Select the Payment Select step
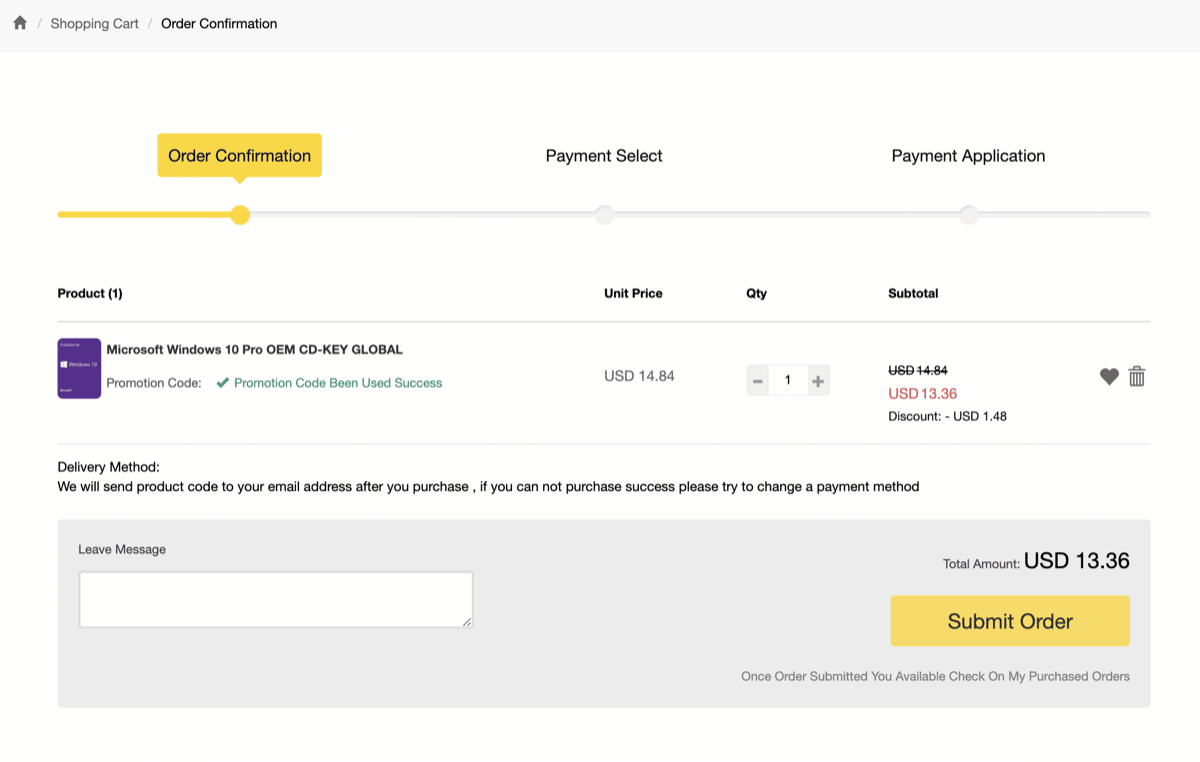The width and height of the screenshot is (1200, 762). click(x=604, y=156)
